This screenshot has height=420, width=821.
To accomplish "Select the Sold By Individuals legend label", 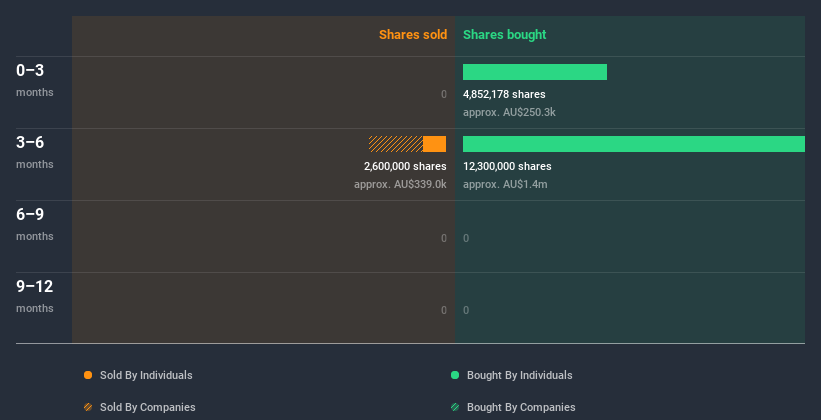I will point(146,375).
